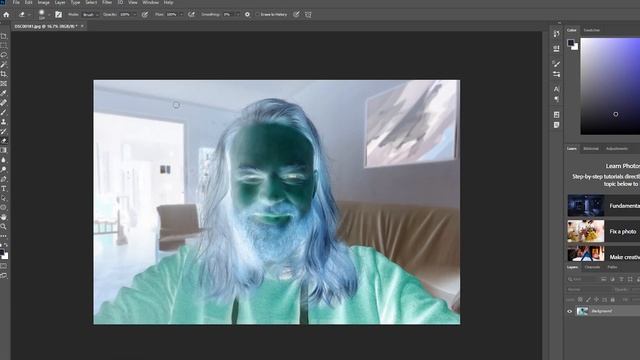Select the Ellipse shape tool
640x360 pixels.
click(x=4, y=208)
